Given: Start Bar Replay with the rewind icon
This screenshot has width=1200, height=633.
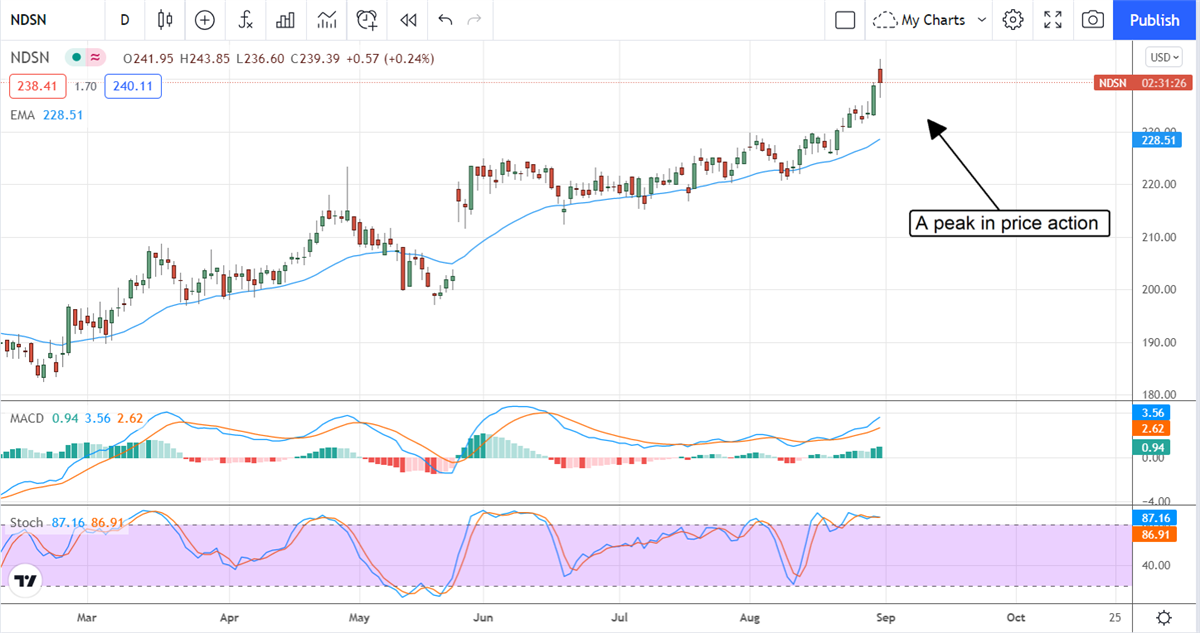Looking at the screenshot, I should pyautogui.click(x=407, y=20).
